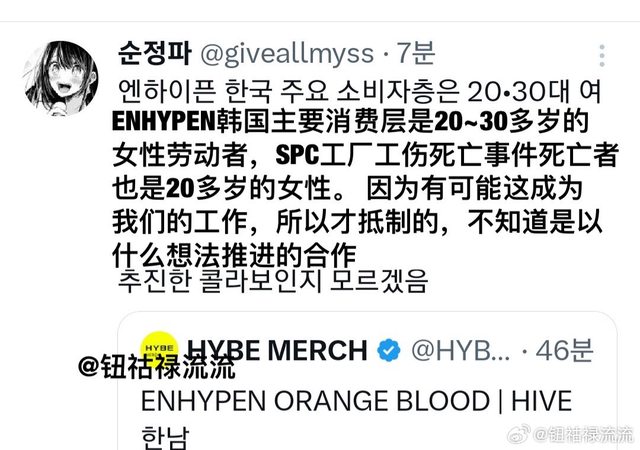Click the truncated @HYB... handle
640x450 pixels.
[460, 350]
